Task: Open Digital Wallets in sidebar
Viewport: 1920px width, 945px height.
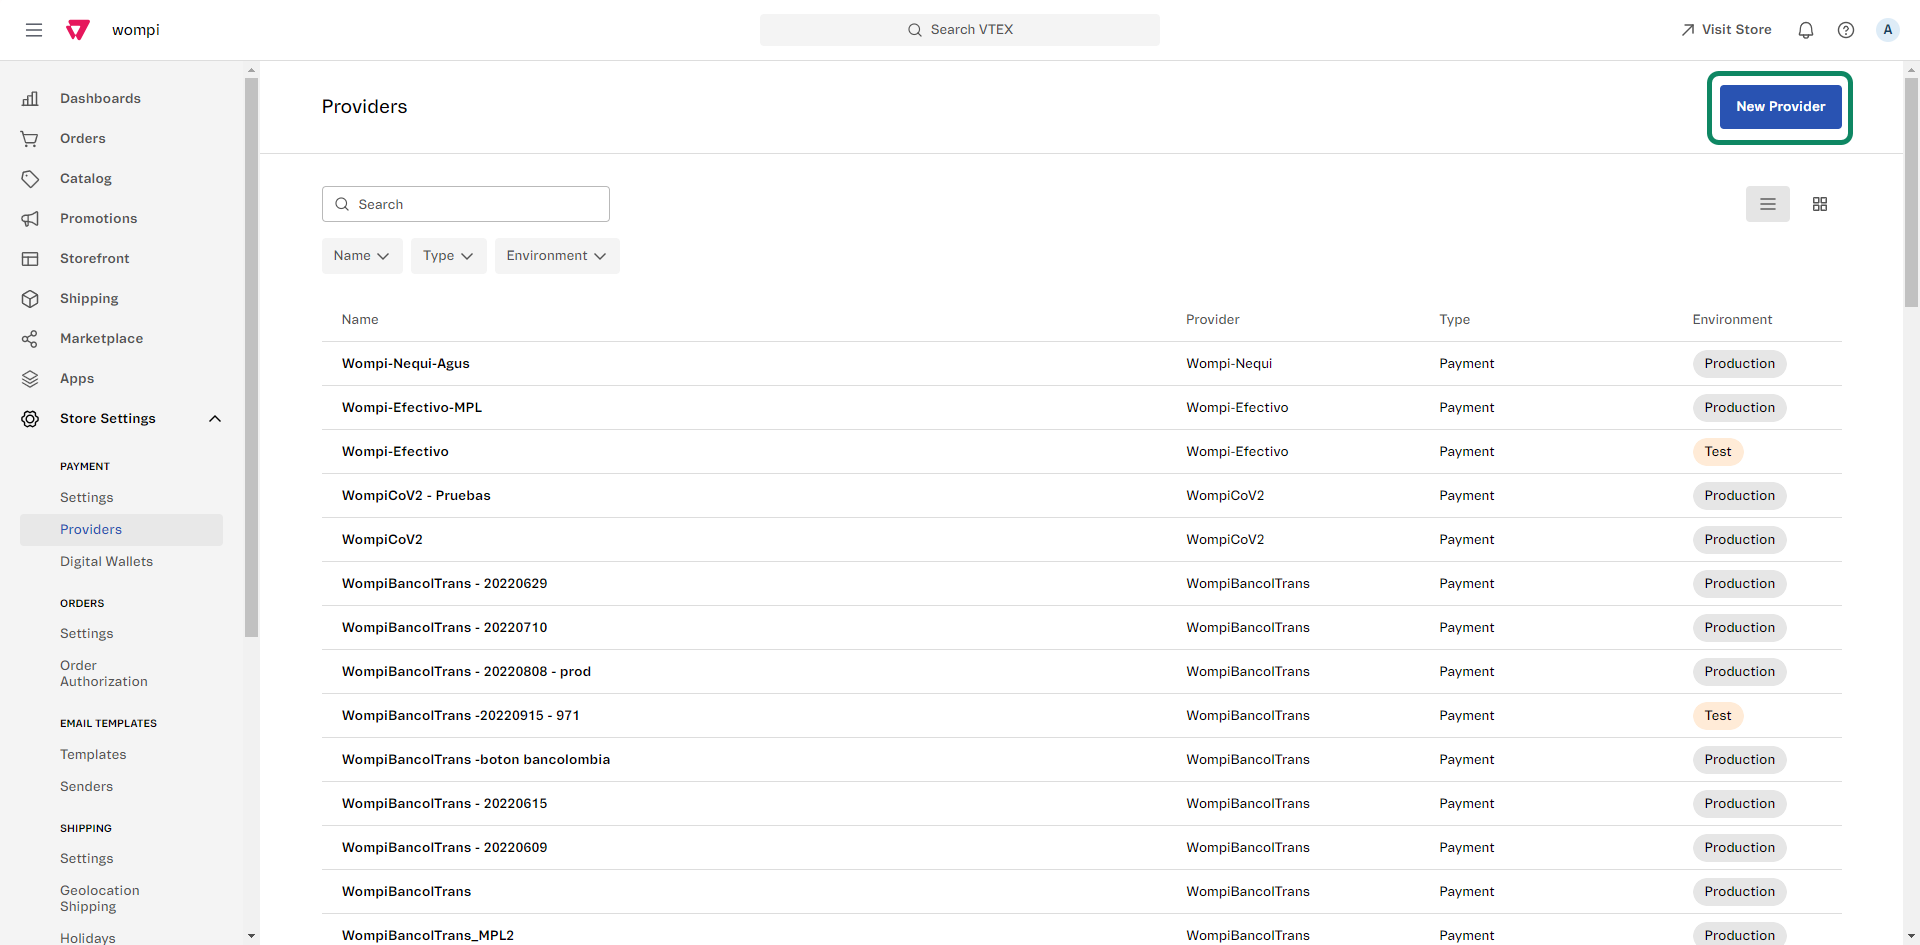Action: 106,562
